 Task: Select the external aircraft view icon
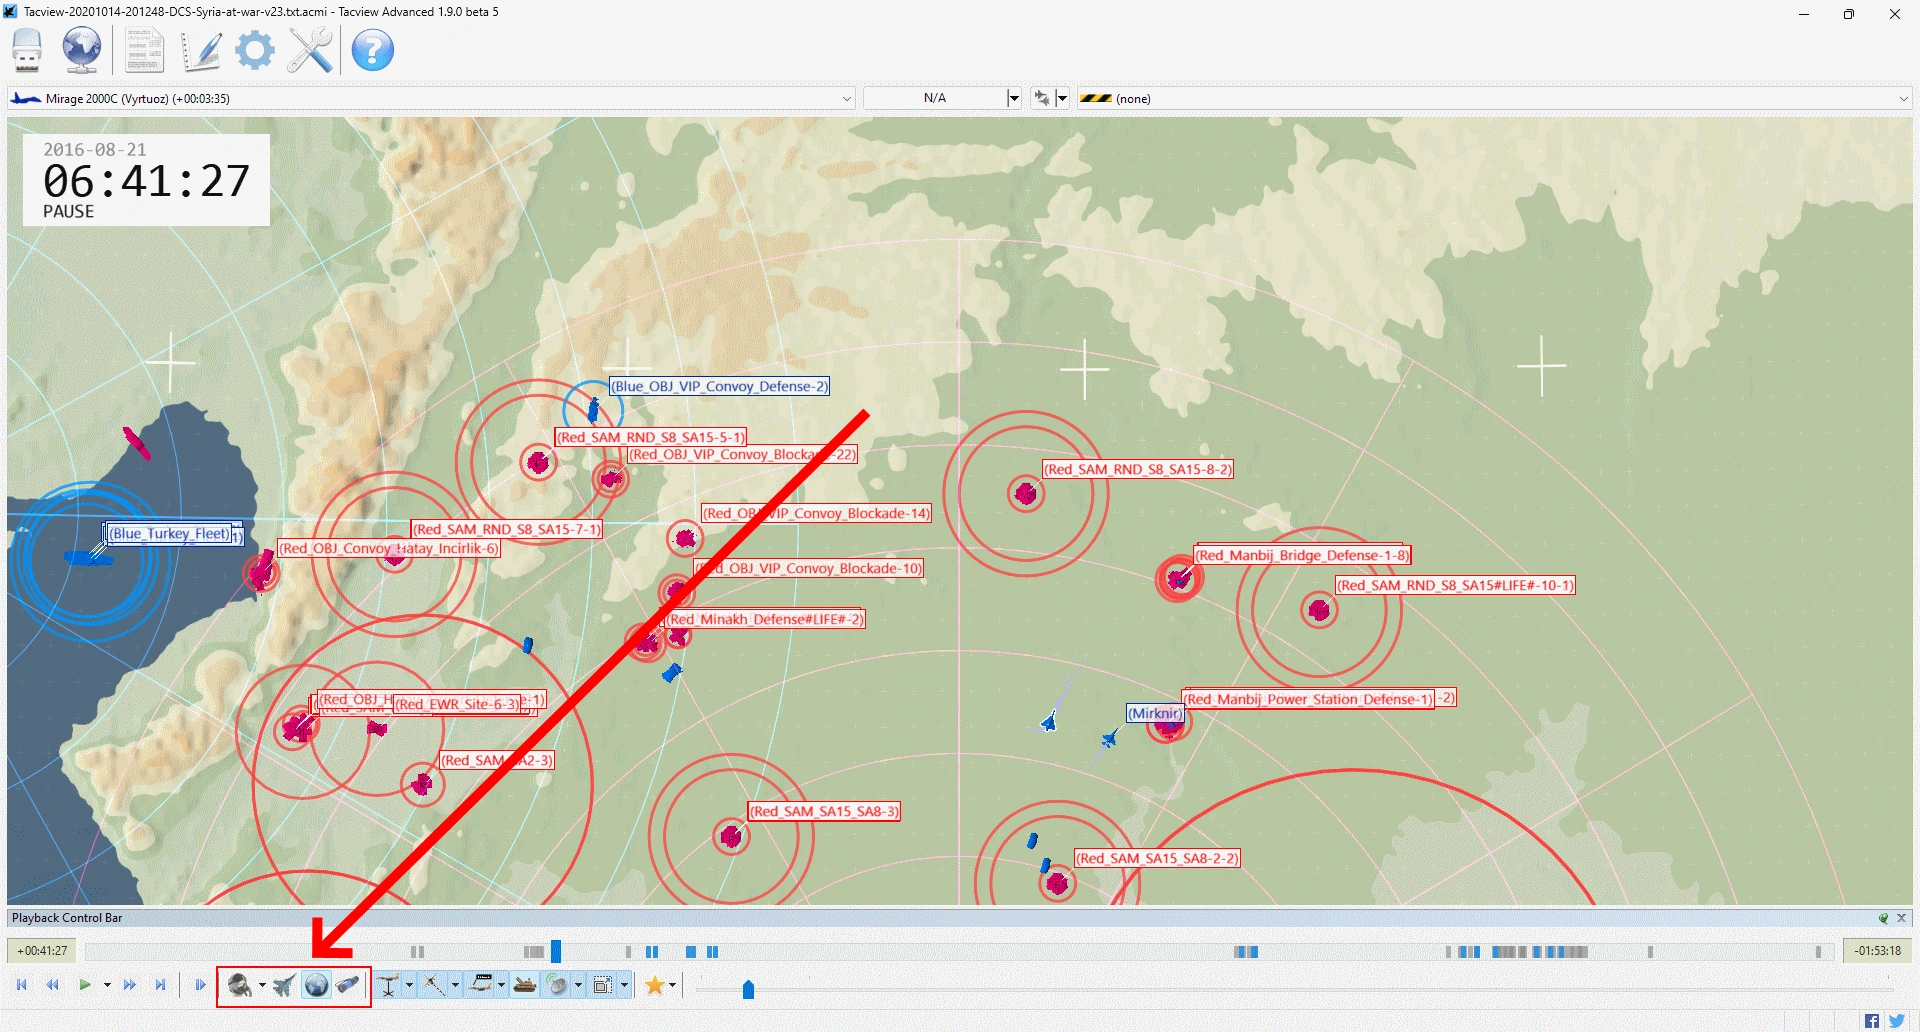tap(285, 986)
